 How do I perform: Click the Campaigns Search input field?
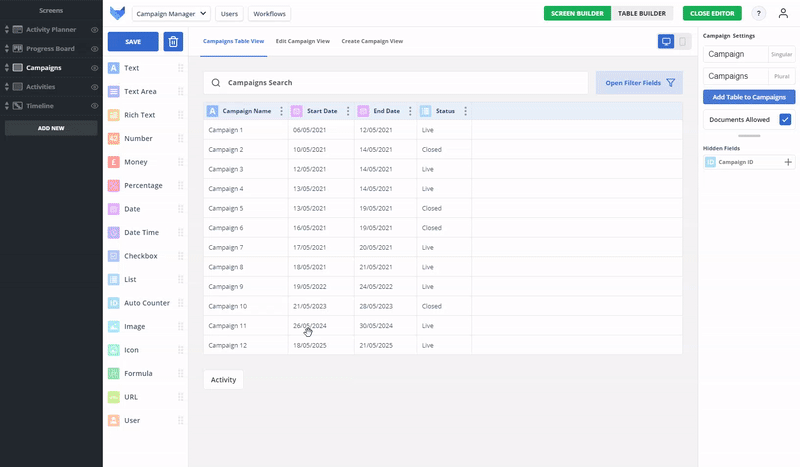click(x=396, y=83)
